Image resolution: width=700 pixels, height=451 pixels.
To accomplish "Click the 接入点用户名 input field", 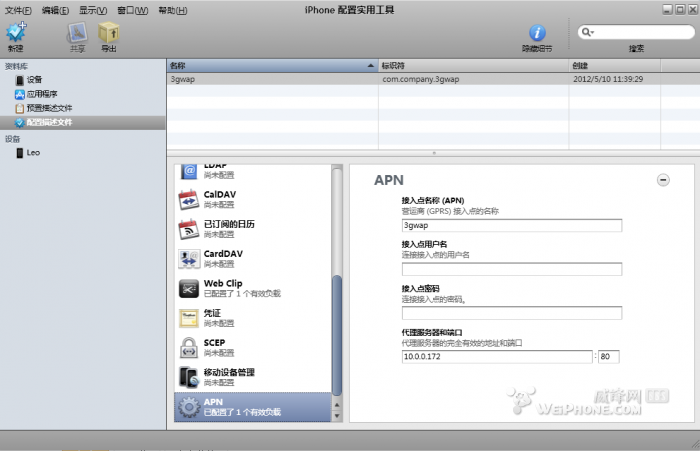I will (x=512, y=269).
